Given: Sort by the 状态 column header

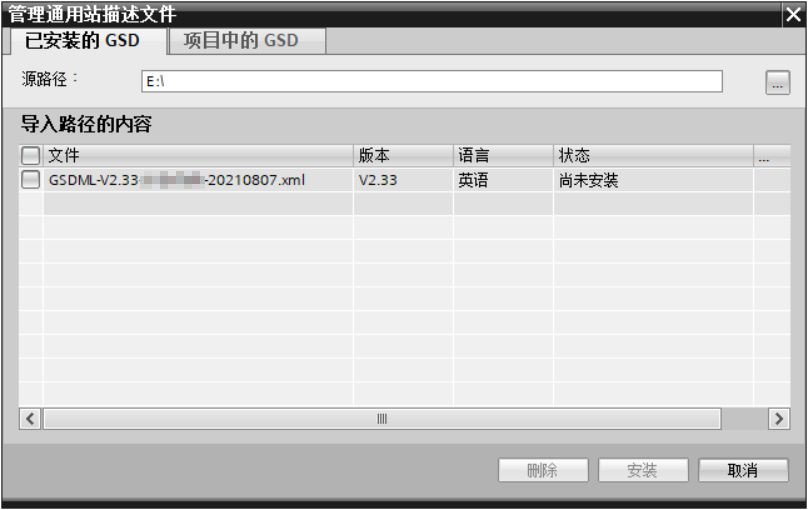Looking at the screenshot, I should click(653, 155).
